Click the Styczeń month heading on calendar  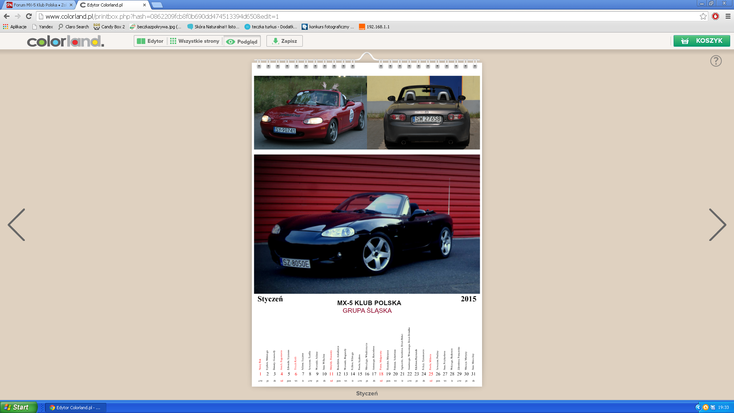[x=270, y=299]
